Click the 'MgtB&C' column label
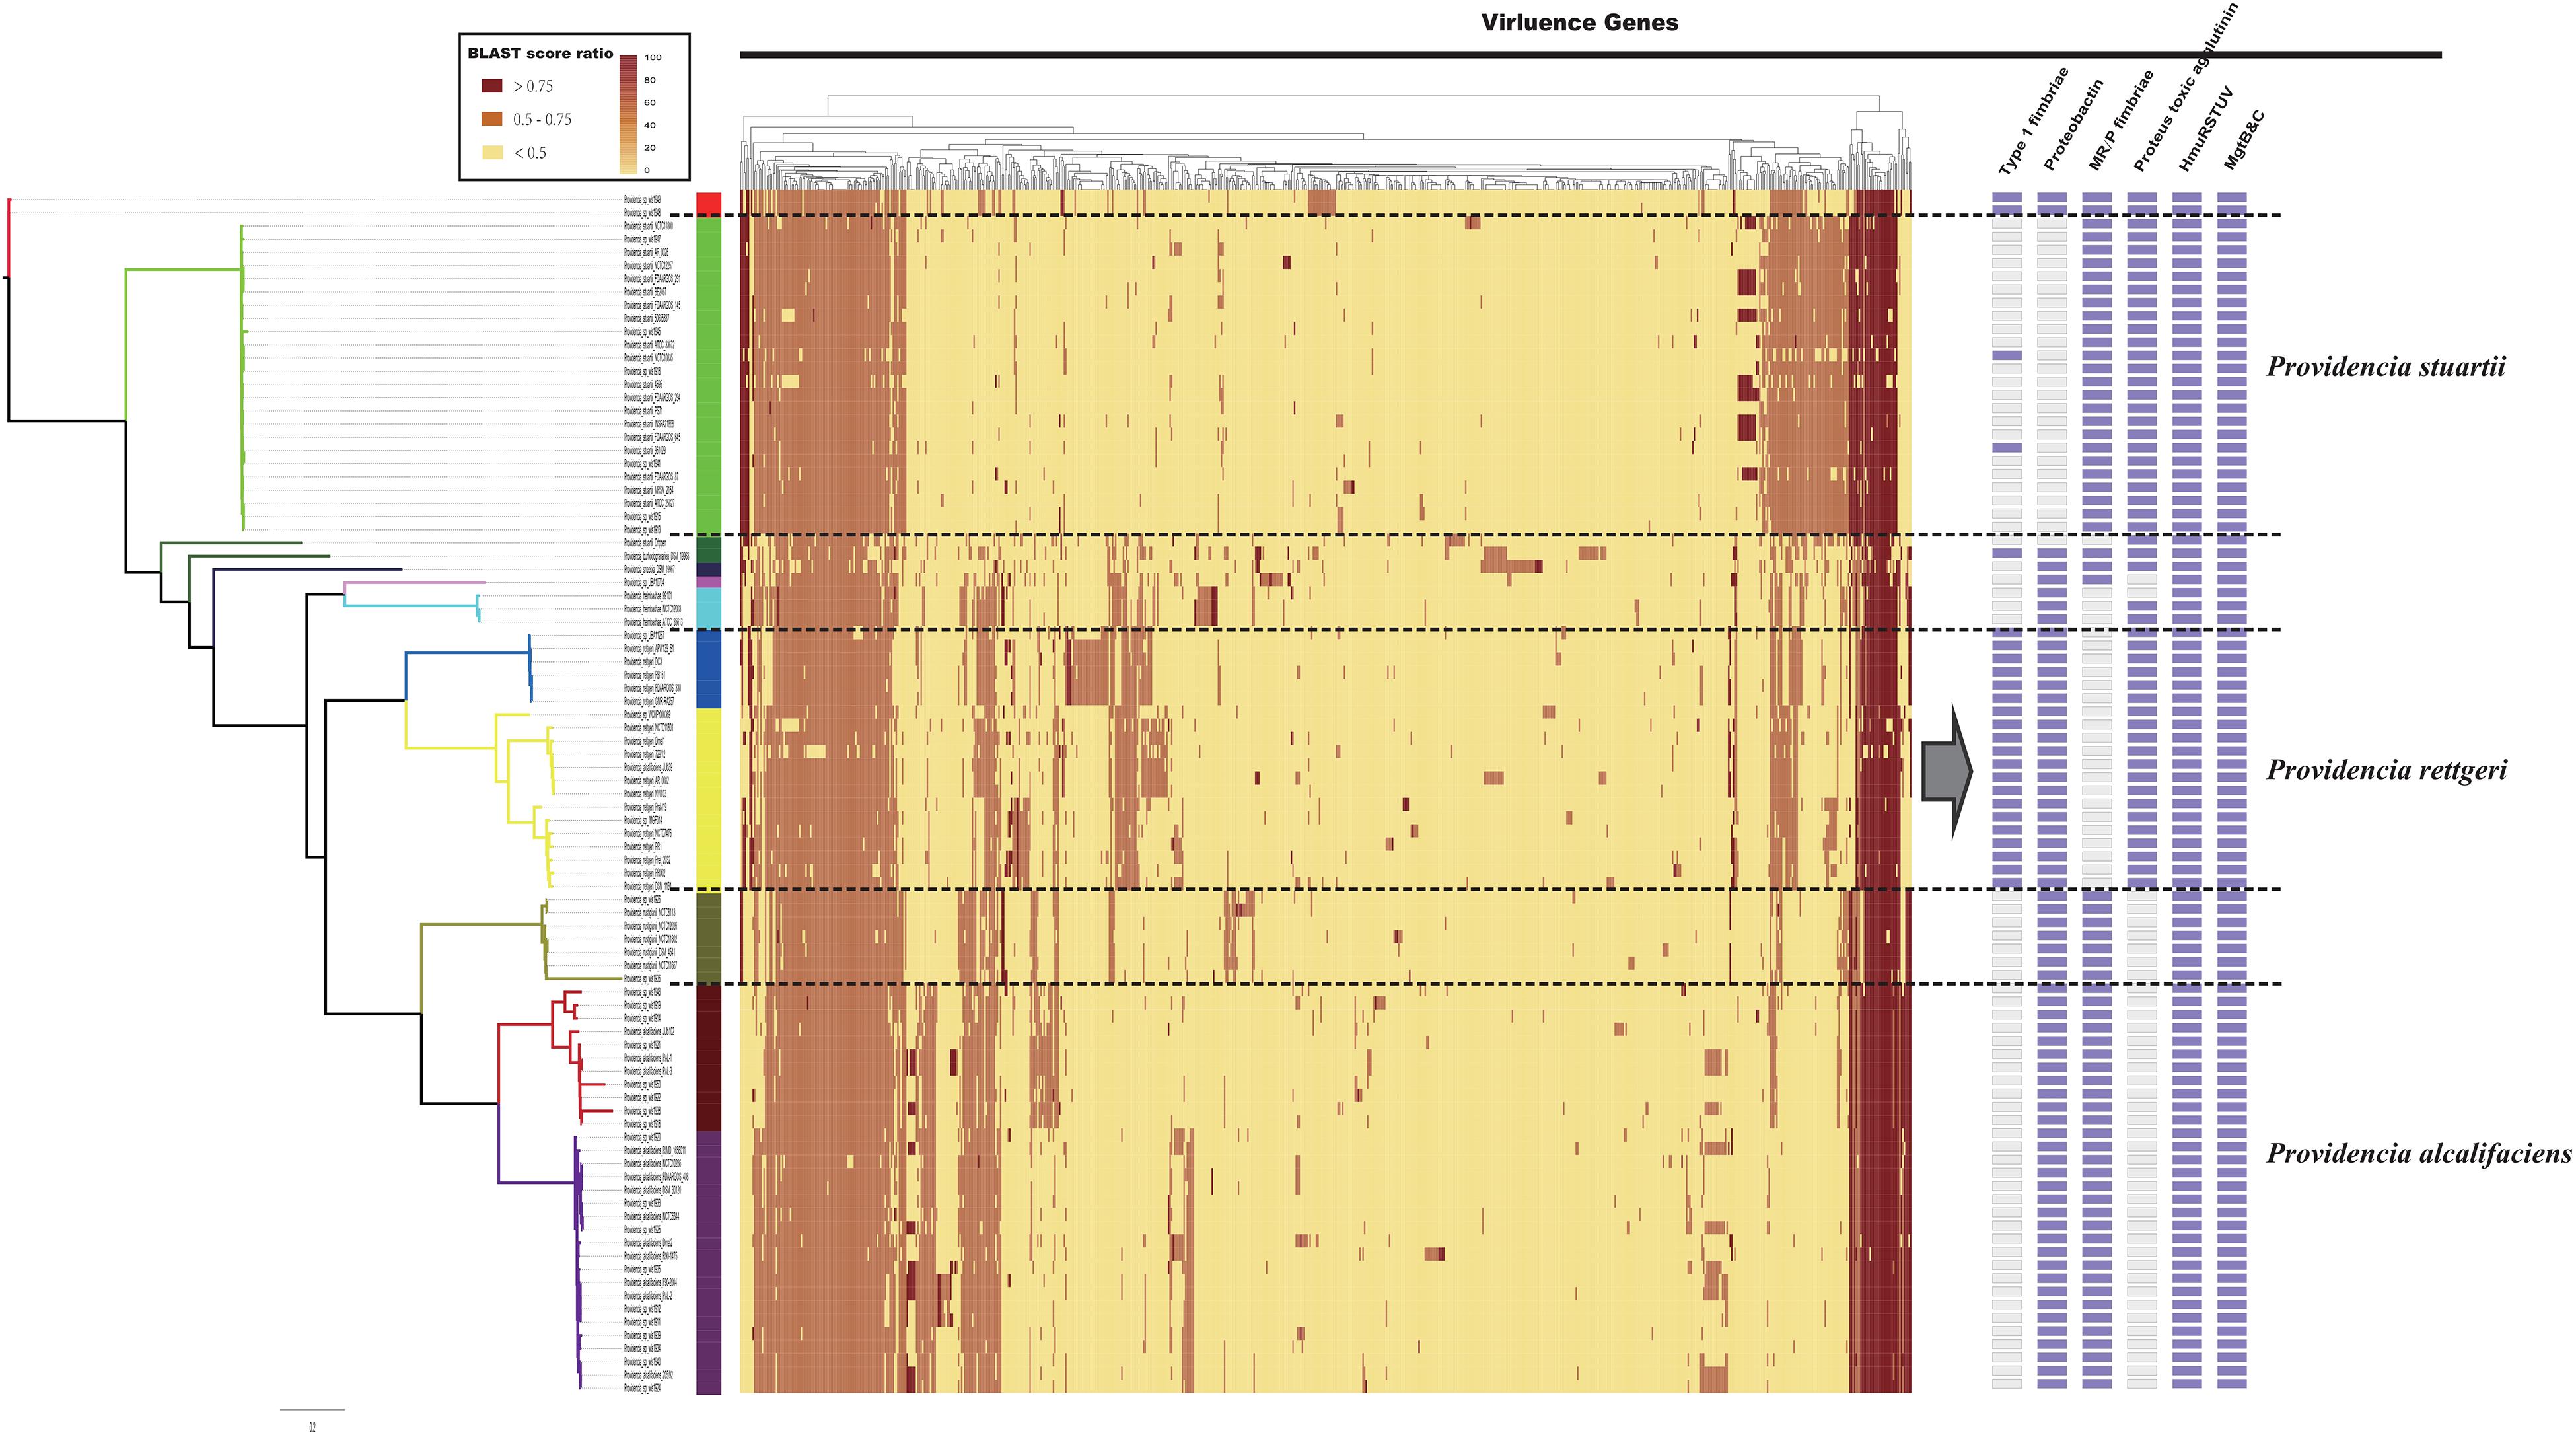This screenshot has width=2576, height=1435. pyautogui.click(x=2243, y=140)
